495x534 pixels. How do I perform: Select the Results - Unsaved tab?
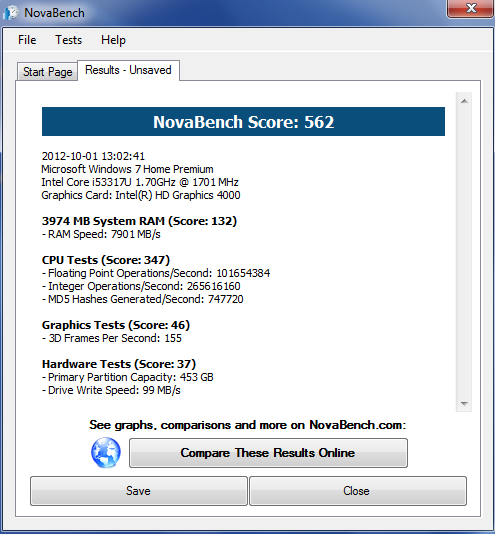click(128, 70)
